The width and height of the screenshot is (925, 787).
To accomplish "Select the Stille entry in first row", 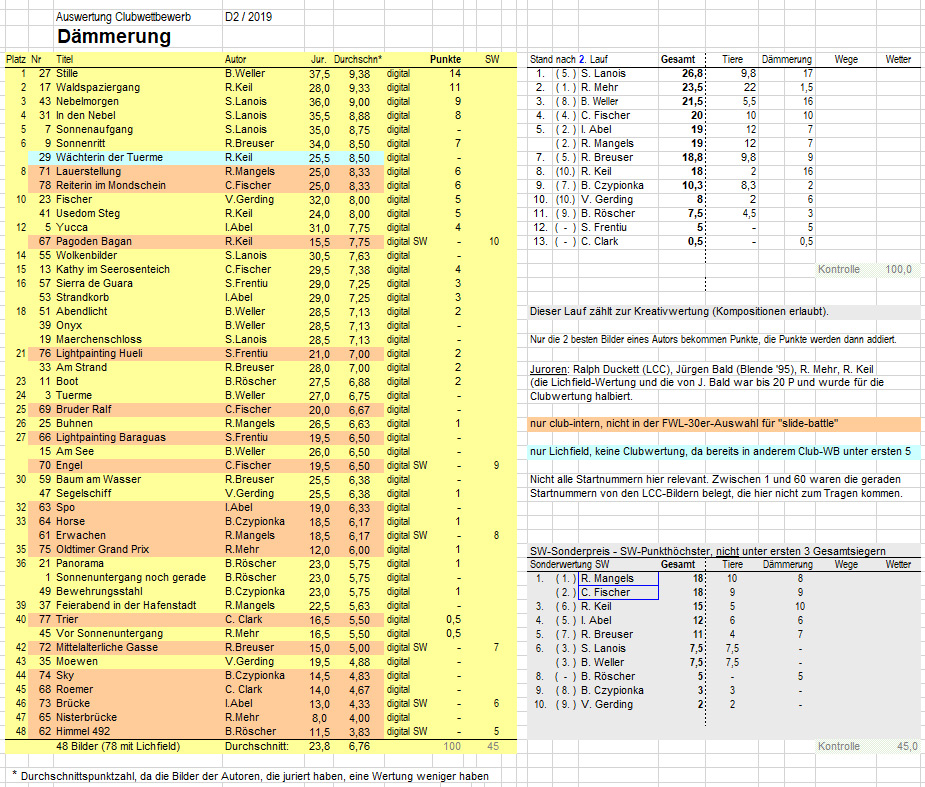I will point(68,74).
